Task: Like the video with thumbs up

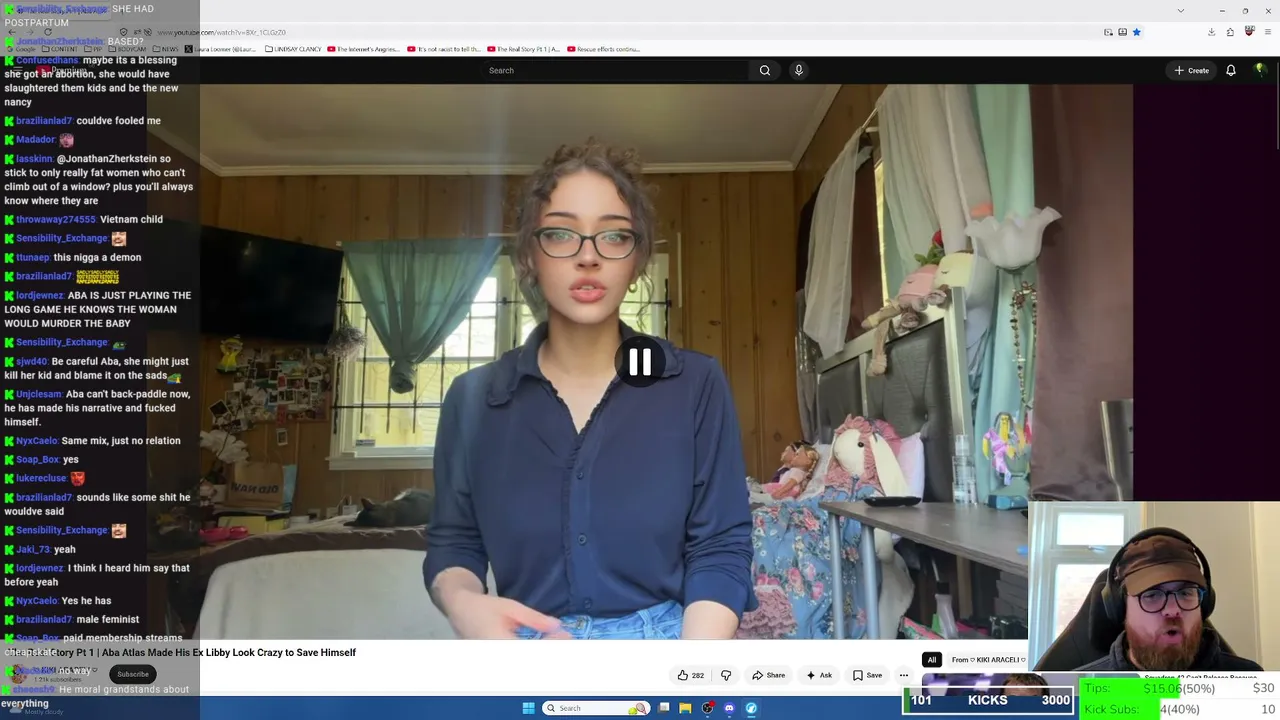Action: pyautogui.click(x=690, y=675)
